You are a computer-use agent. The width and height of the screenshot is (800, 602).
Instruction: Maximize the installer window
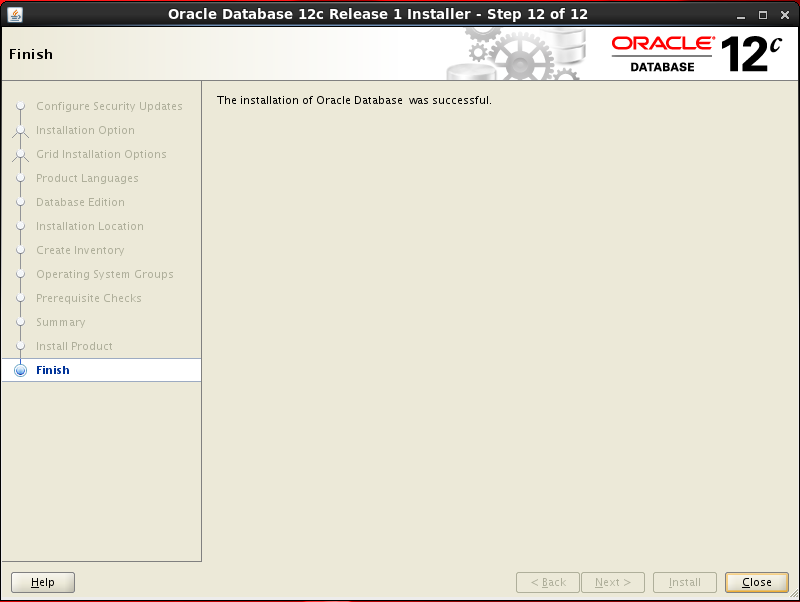click(x=763, y=15)
